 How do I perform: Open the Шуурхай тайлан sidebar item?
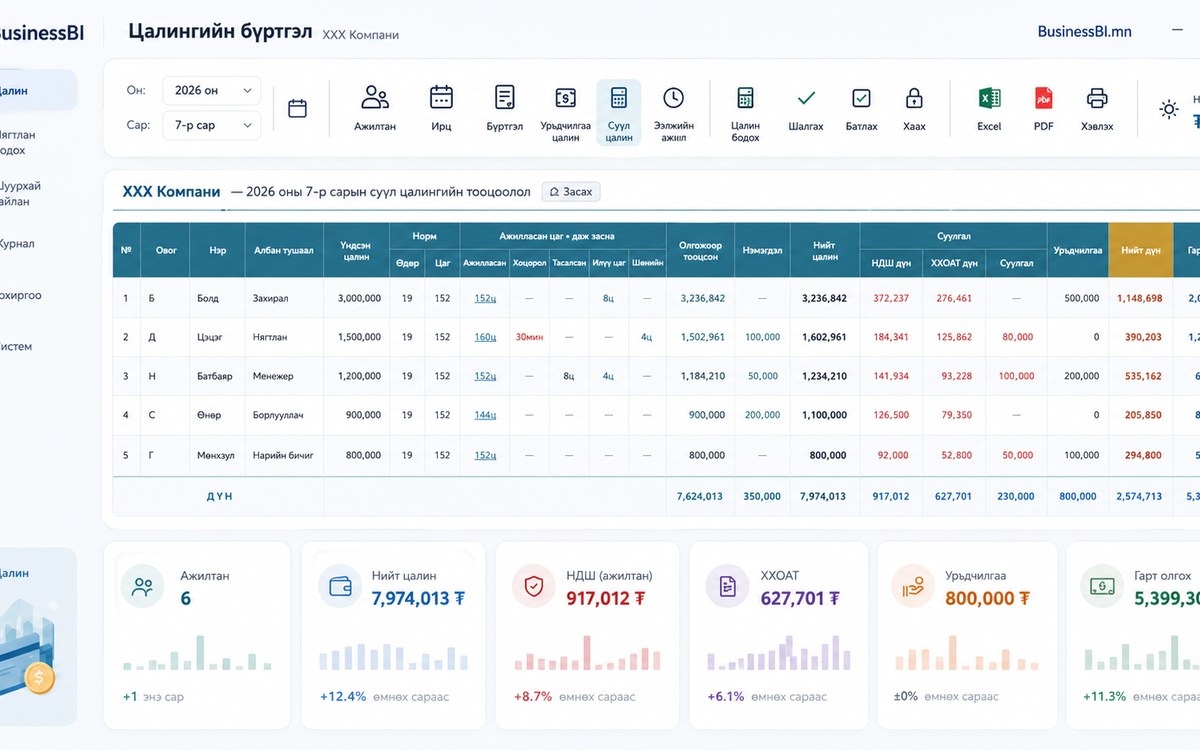20,194
